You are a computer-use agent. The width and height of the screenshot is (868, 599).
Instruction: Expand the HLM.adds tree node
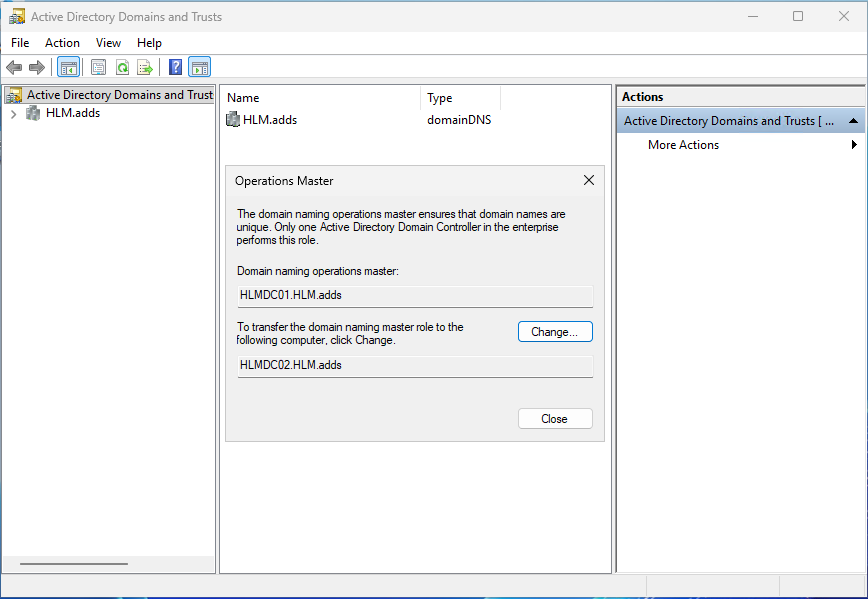(13, 114)
